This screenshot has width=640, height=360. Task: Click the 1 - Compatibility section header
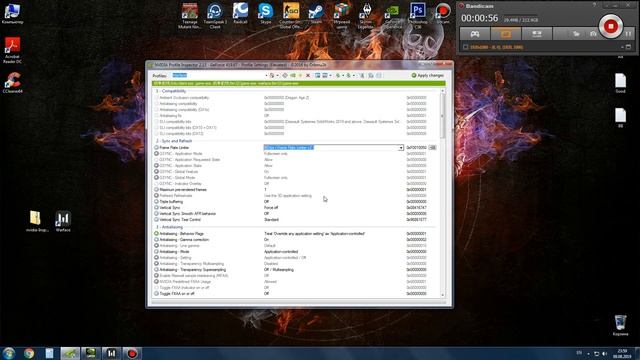tap(171, 91)
